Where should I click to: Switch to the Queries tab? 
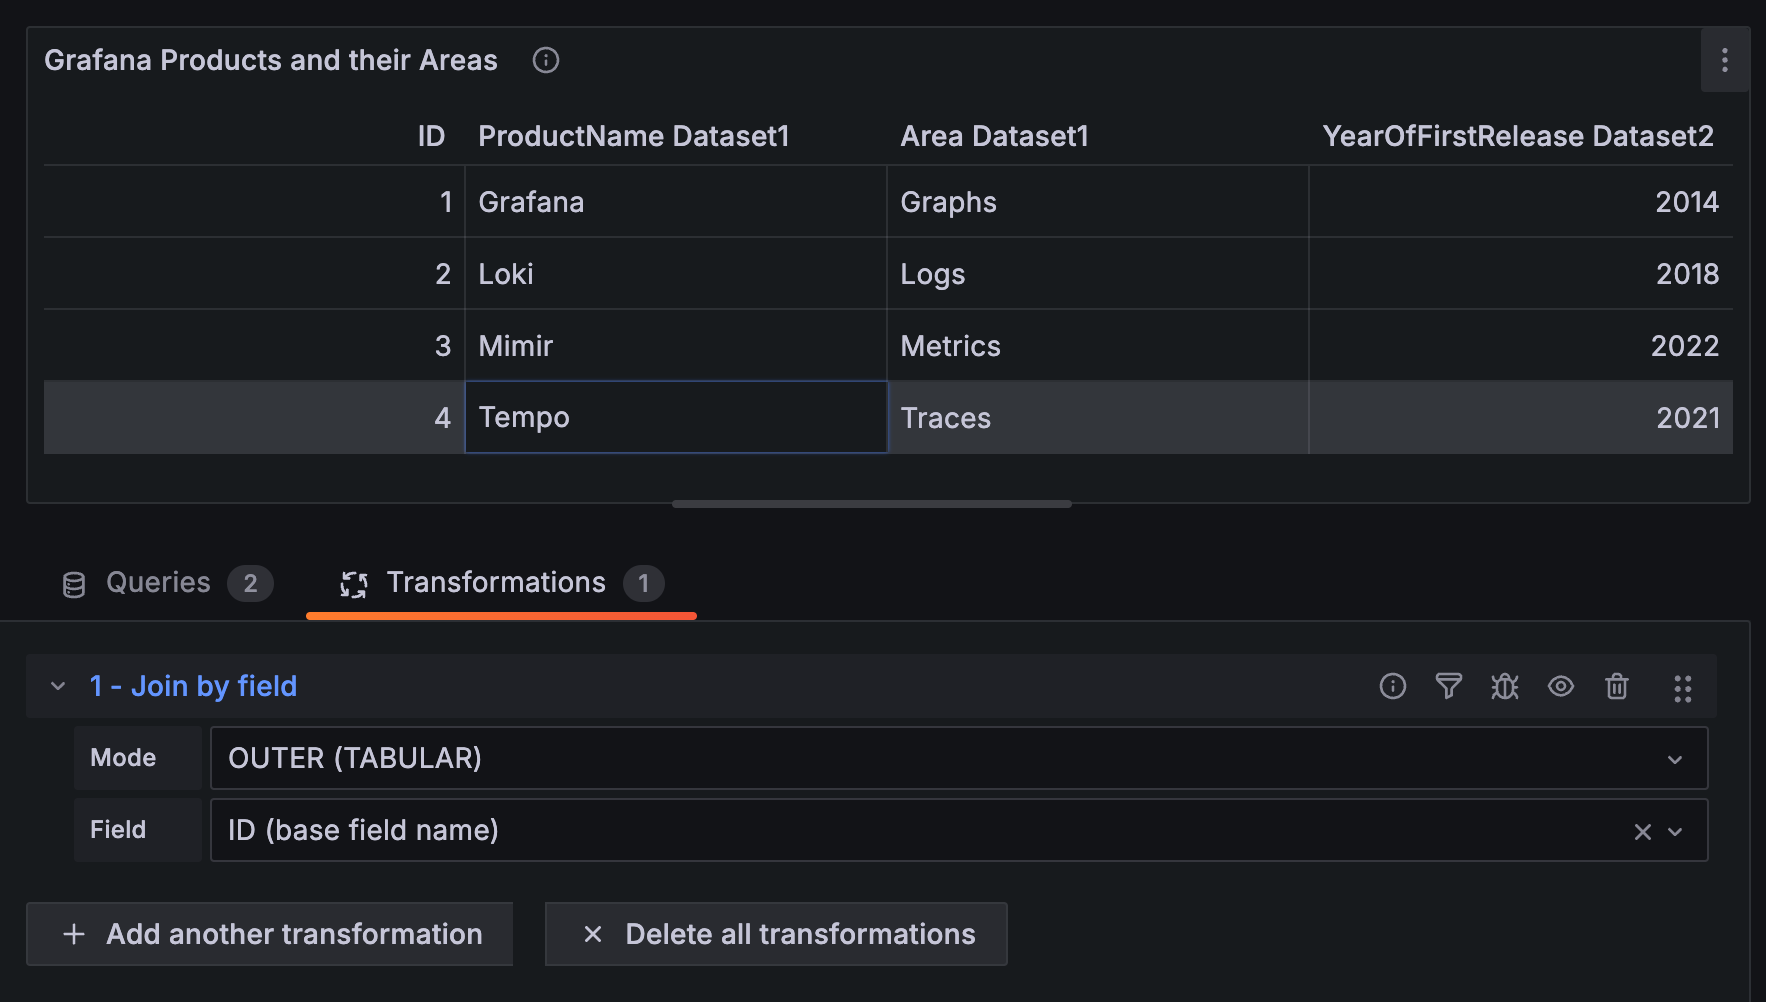click(157, 583)
